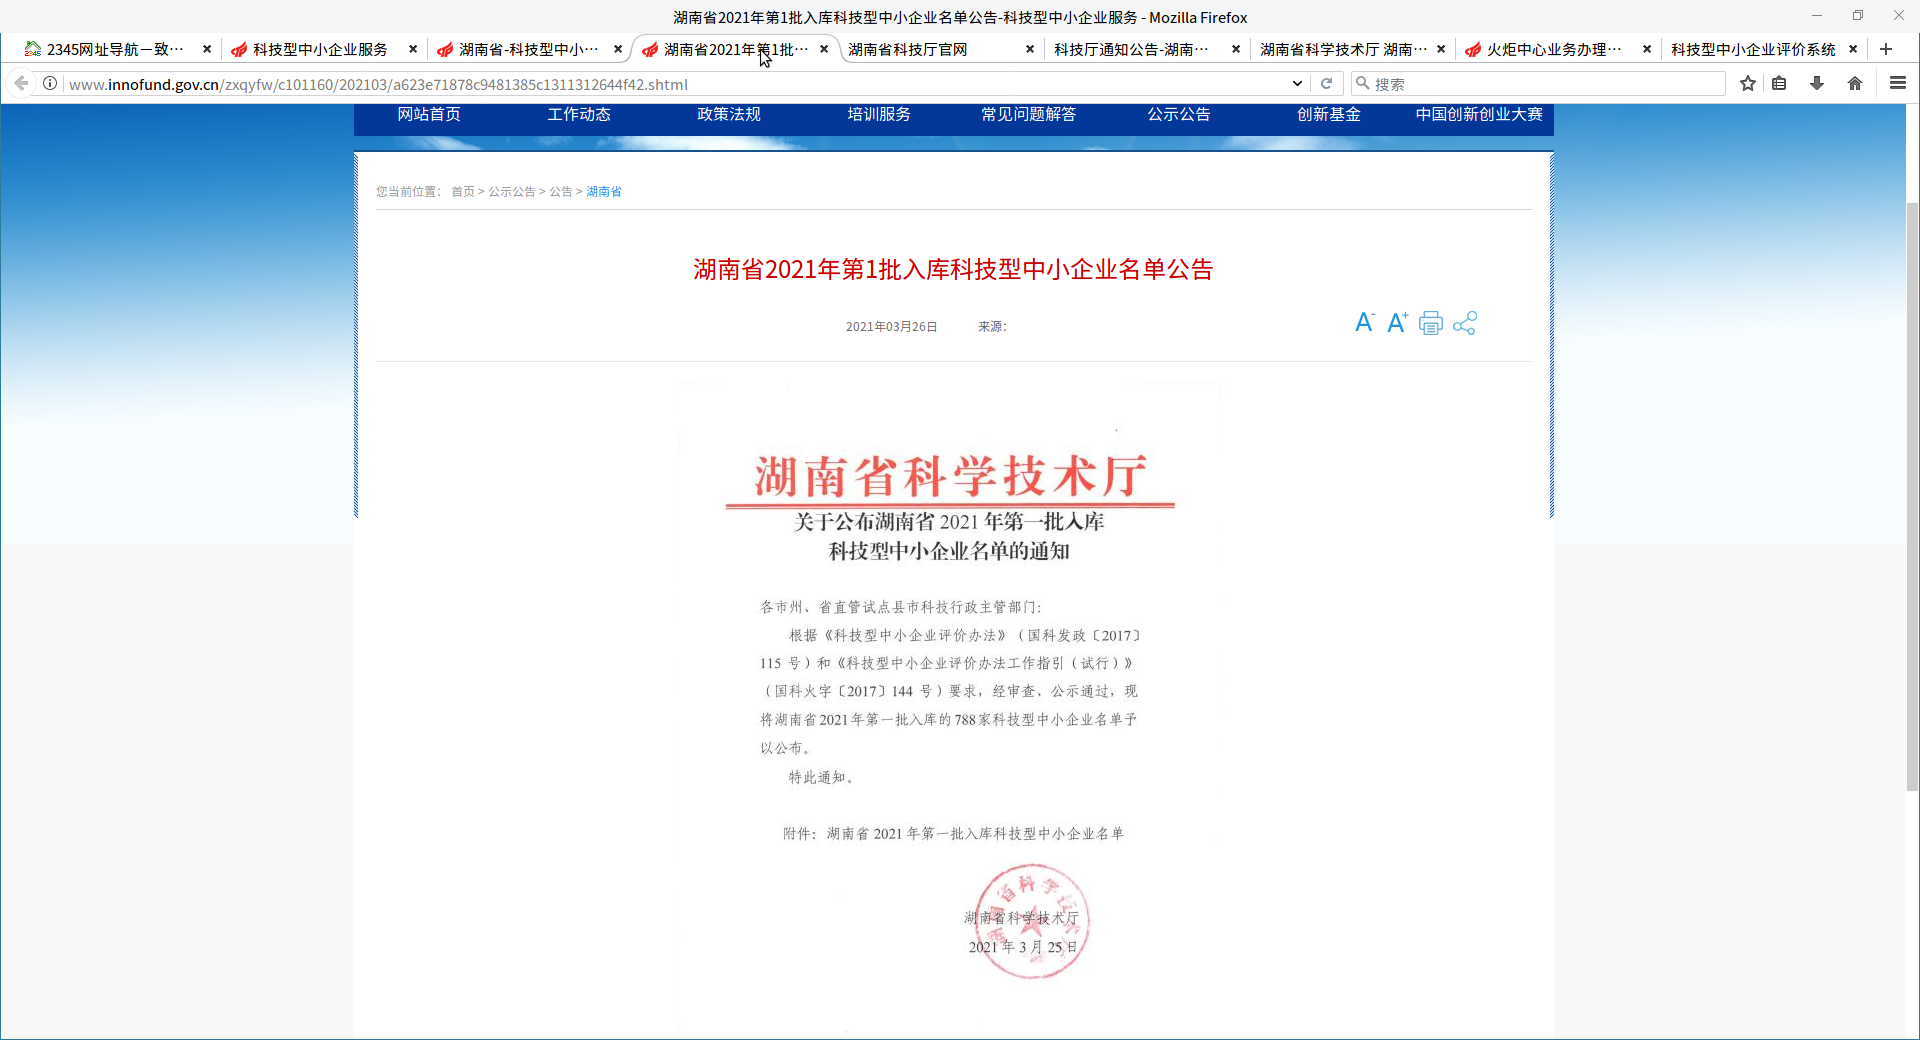This screenshot has height=1040, width=1920.
Task: Open the 政策法规 navigation menu
Action: (729, 114)
